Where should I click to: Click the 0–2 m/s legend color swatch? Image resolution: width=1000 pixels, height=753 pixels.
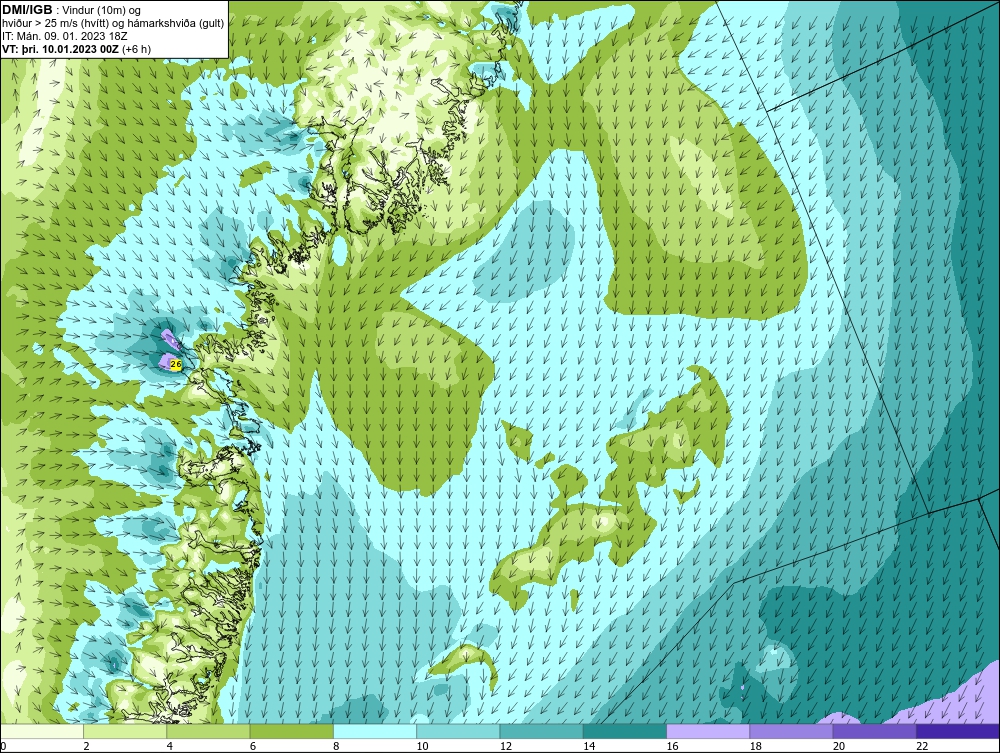42,731
